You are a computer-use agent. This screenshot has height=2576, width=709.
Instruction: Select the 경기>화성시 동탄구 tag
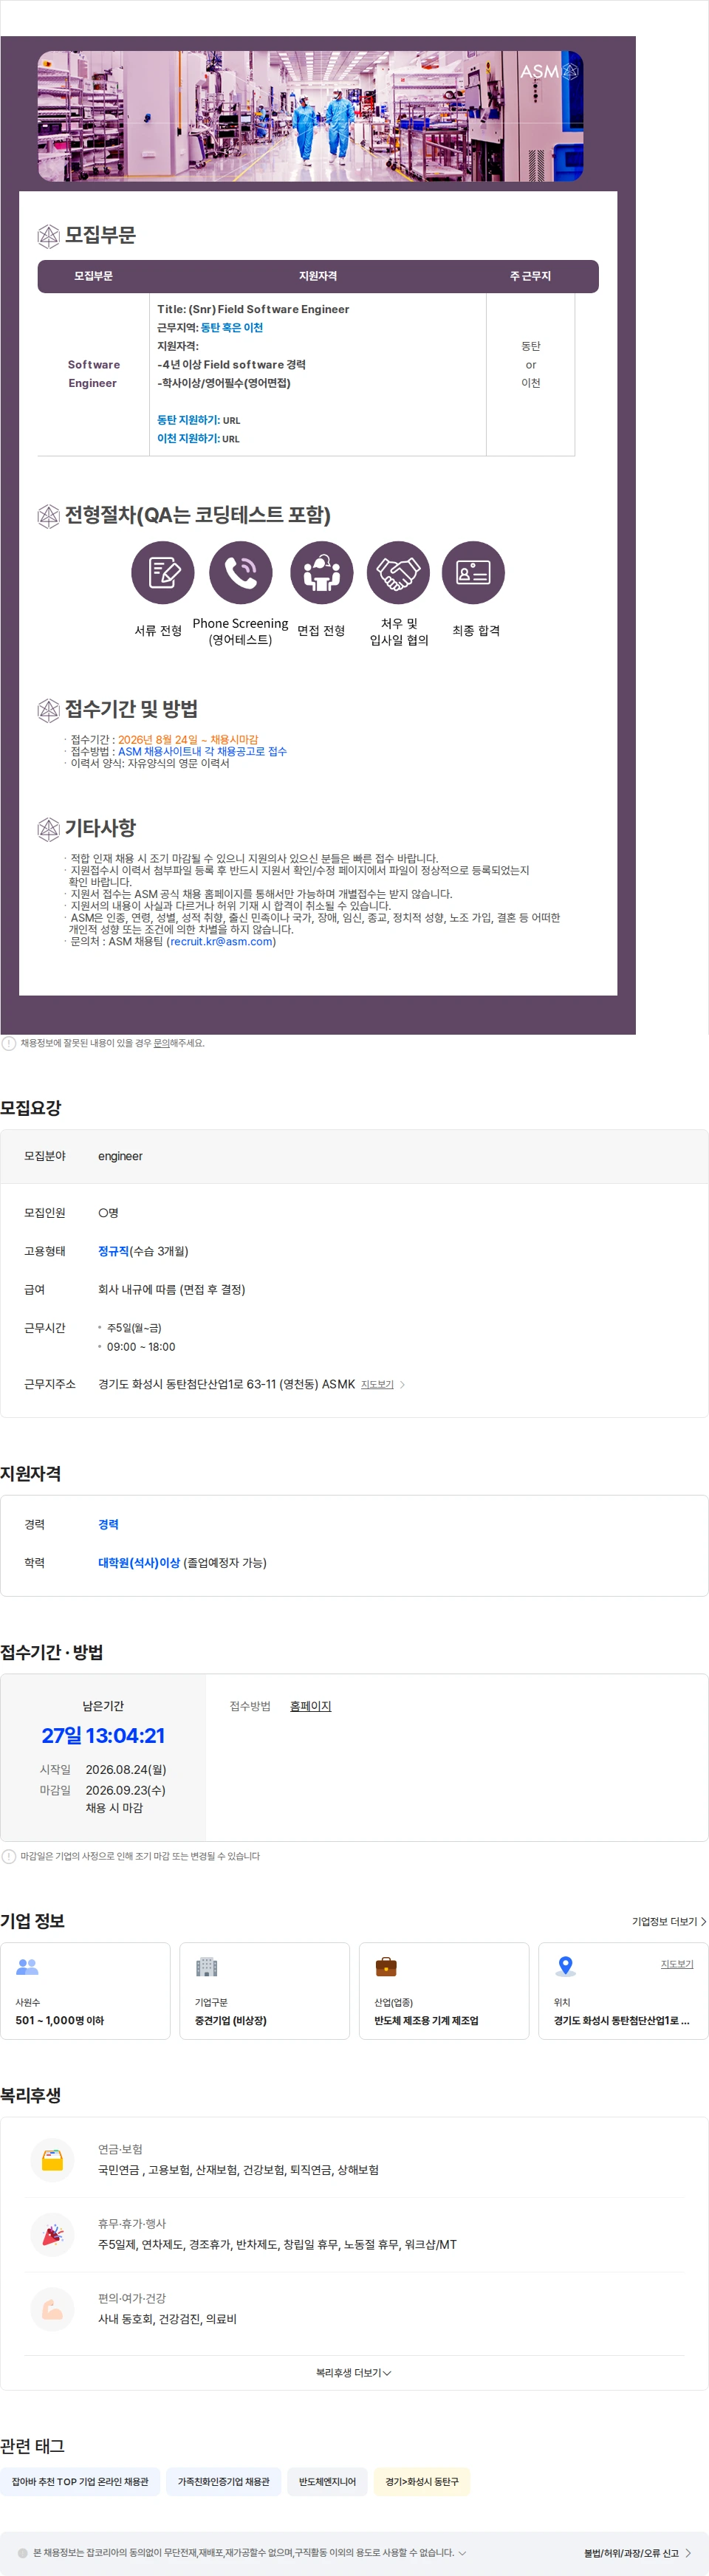(x=422, y=2481)
